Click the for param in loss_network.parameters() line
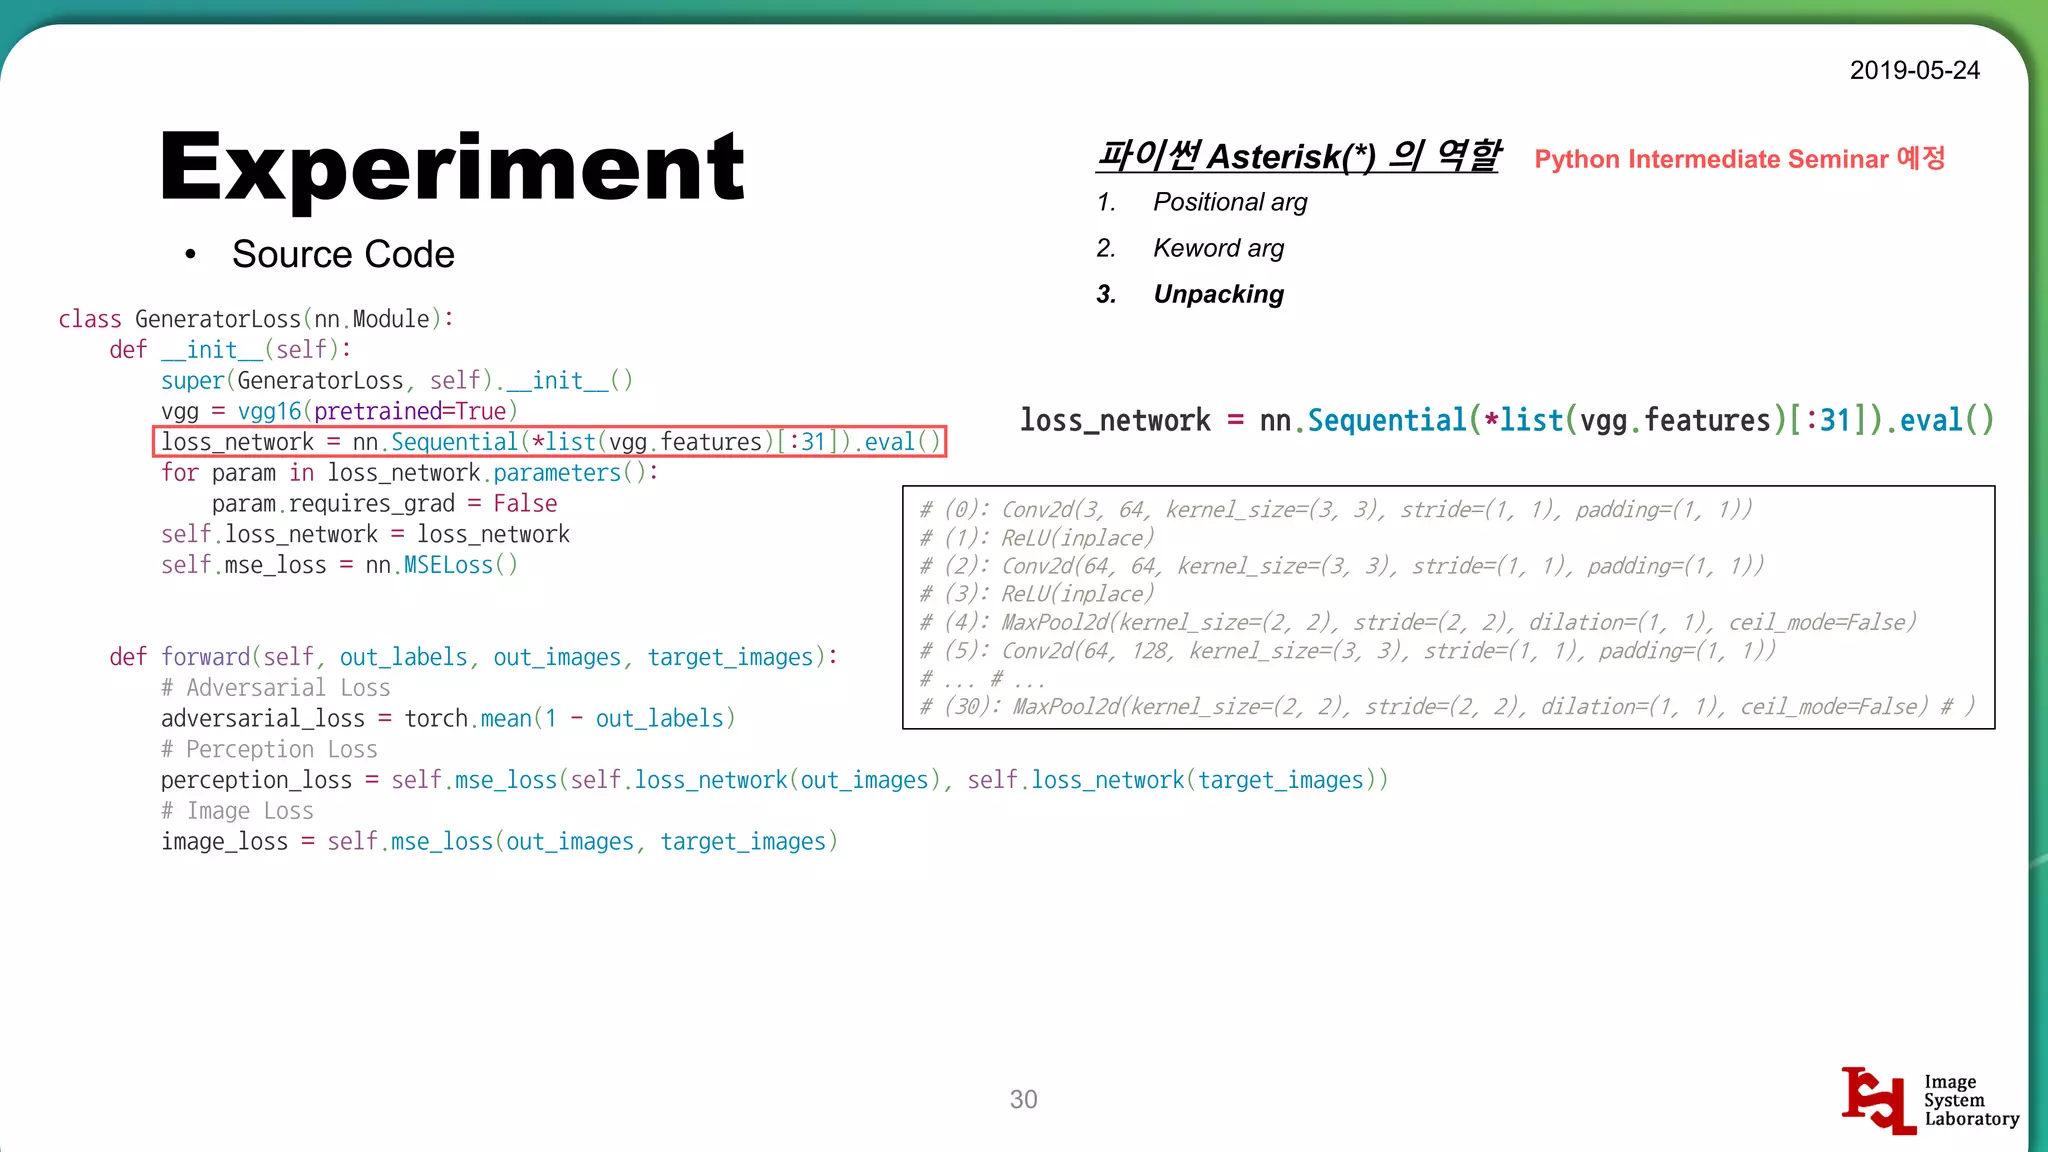Viewport: 2048px width, 1152px height. (x=410, y=473)
